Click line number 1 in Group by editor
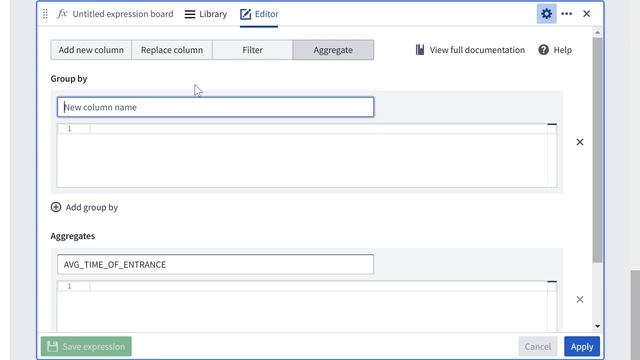This screenshot has width=640, height=360. coord(69,129)
